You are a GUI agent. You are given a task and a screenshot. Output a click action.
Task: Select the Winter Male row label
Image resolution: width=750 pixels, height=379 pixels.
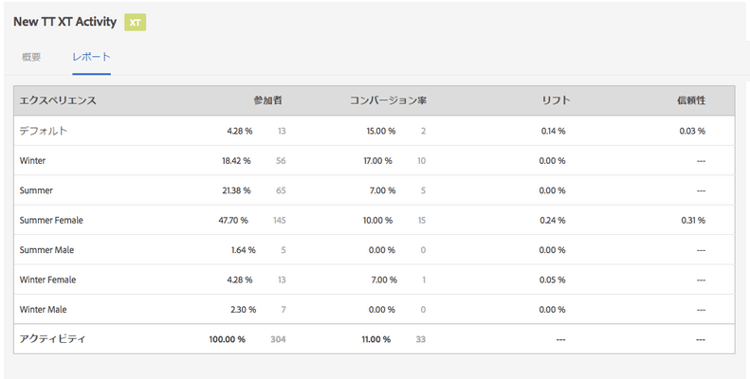(x=43, y=310)
